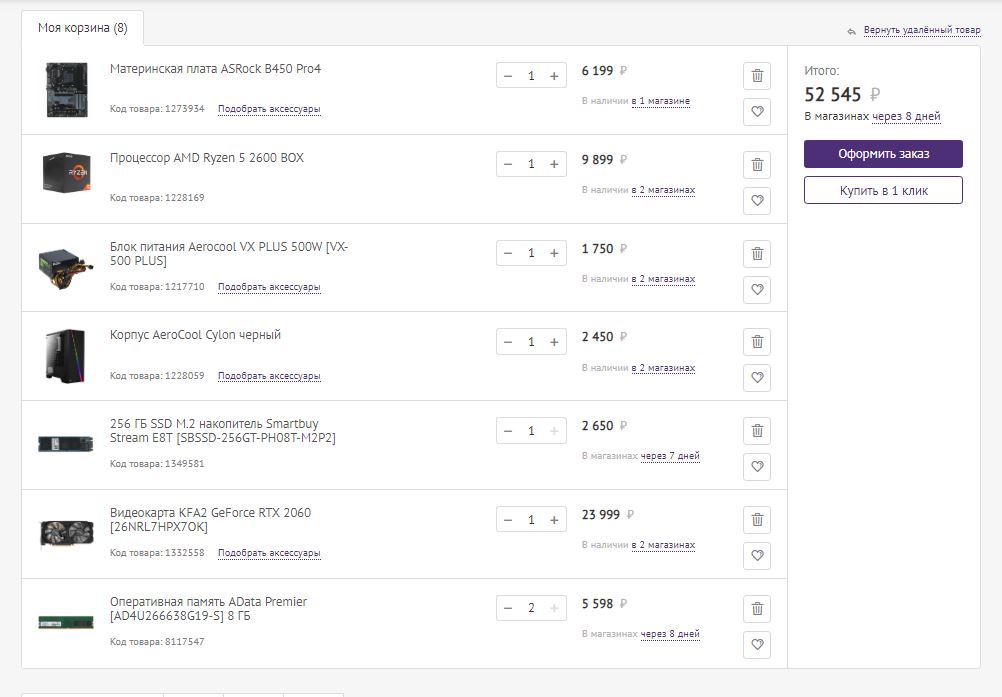Remove AMD Ryzen 5 2600 BOX item
Image resolution: width=1002 pixels, height=697 pixels.
[x=757, y=165]
